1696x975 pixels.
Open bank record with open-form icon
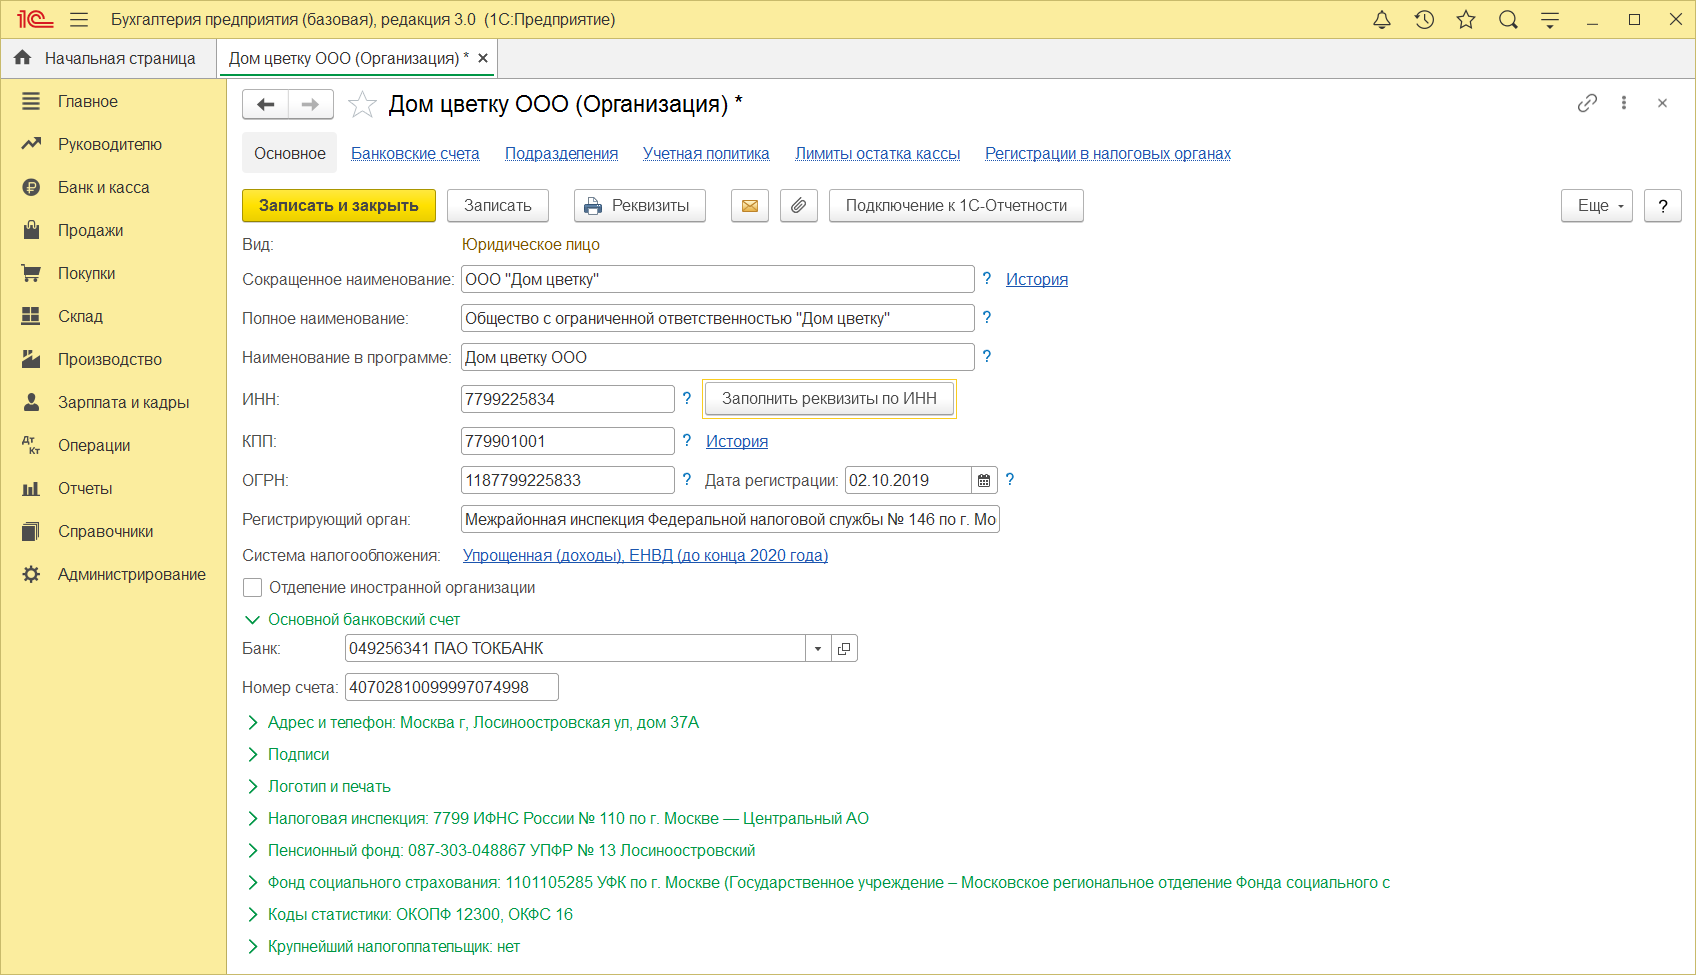pos(844,649)
